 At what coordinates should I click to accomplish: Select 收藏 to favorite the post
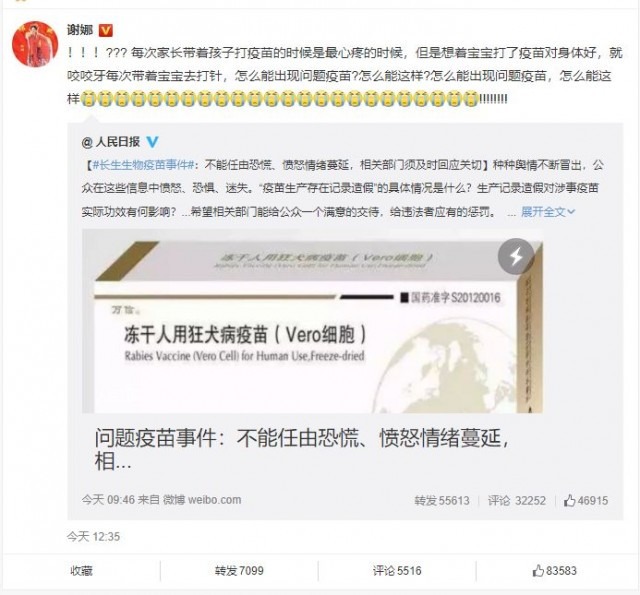[81, 571]
